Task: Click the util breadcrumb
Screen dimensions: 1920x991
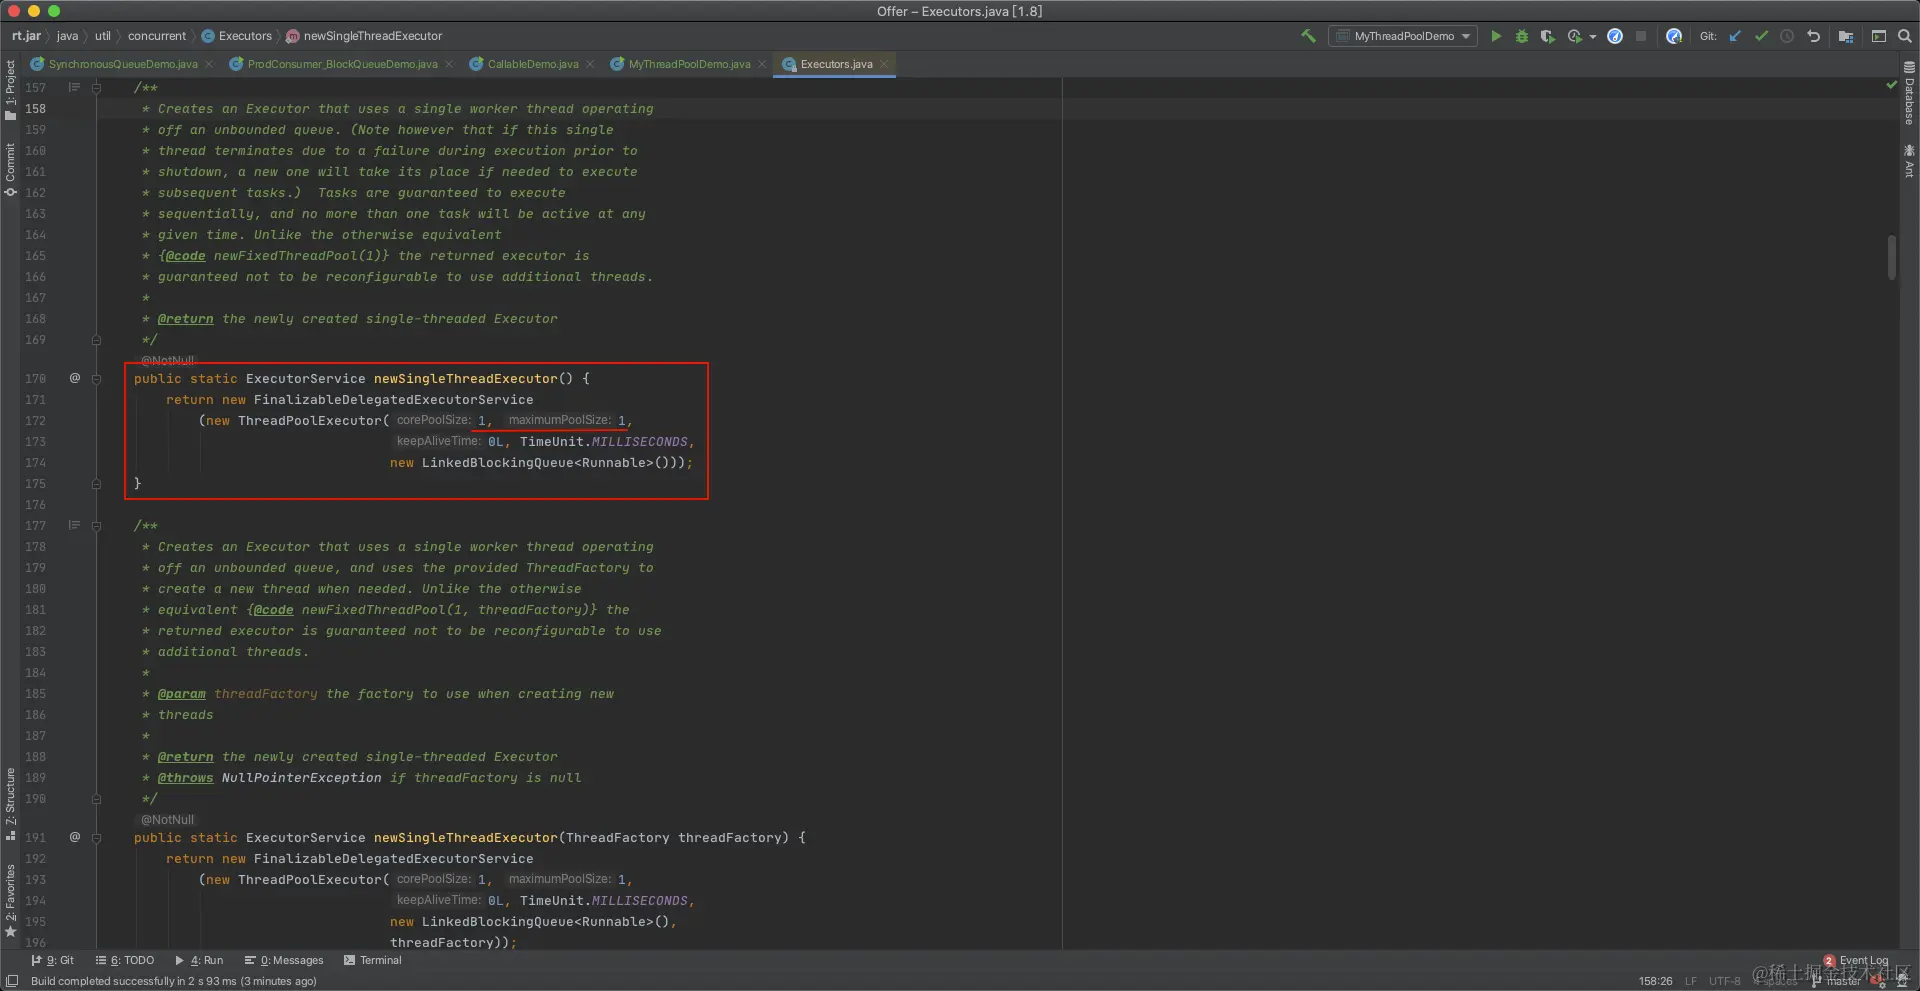Action: (103, 36)
